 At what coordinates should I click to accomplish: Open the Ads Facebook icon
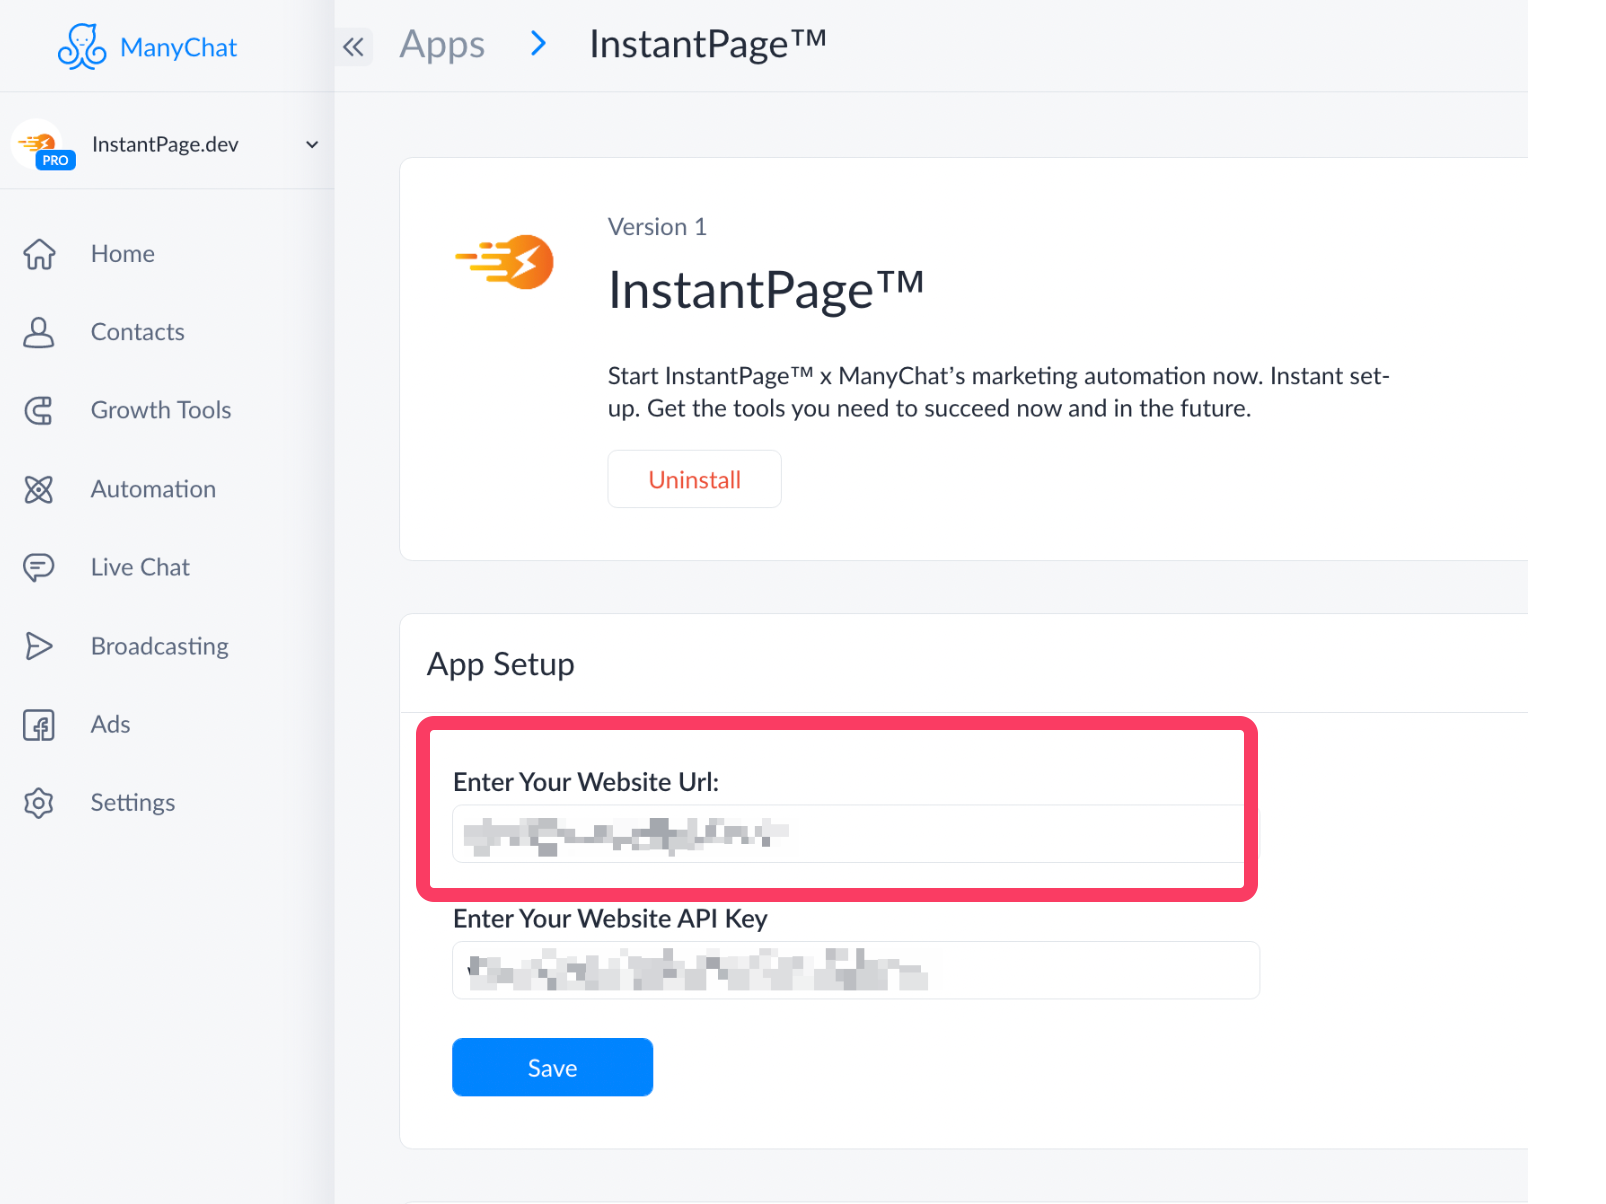[x=39, y=724]
